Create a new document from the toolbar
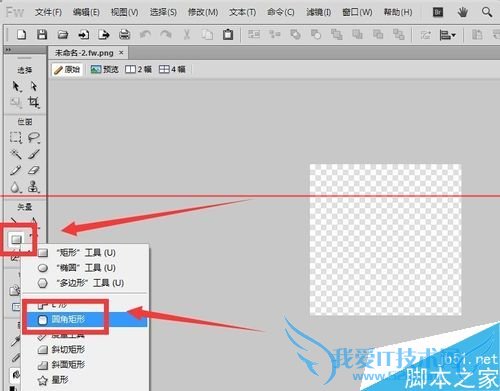This screenshot has width=500, height=391. click(21, 34)
